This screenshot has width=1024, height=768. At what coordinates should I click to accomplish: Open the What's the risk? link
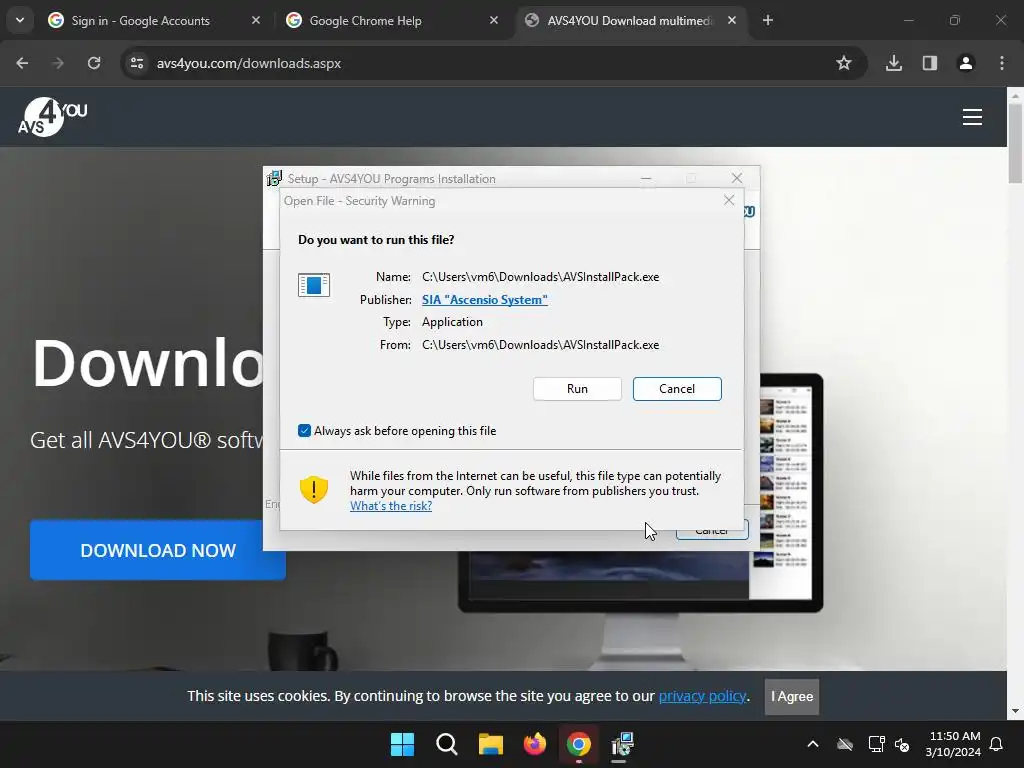[x=391, y=505]
